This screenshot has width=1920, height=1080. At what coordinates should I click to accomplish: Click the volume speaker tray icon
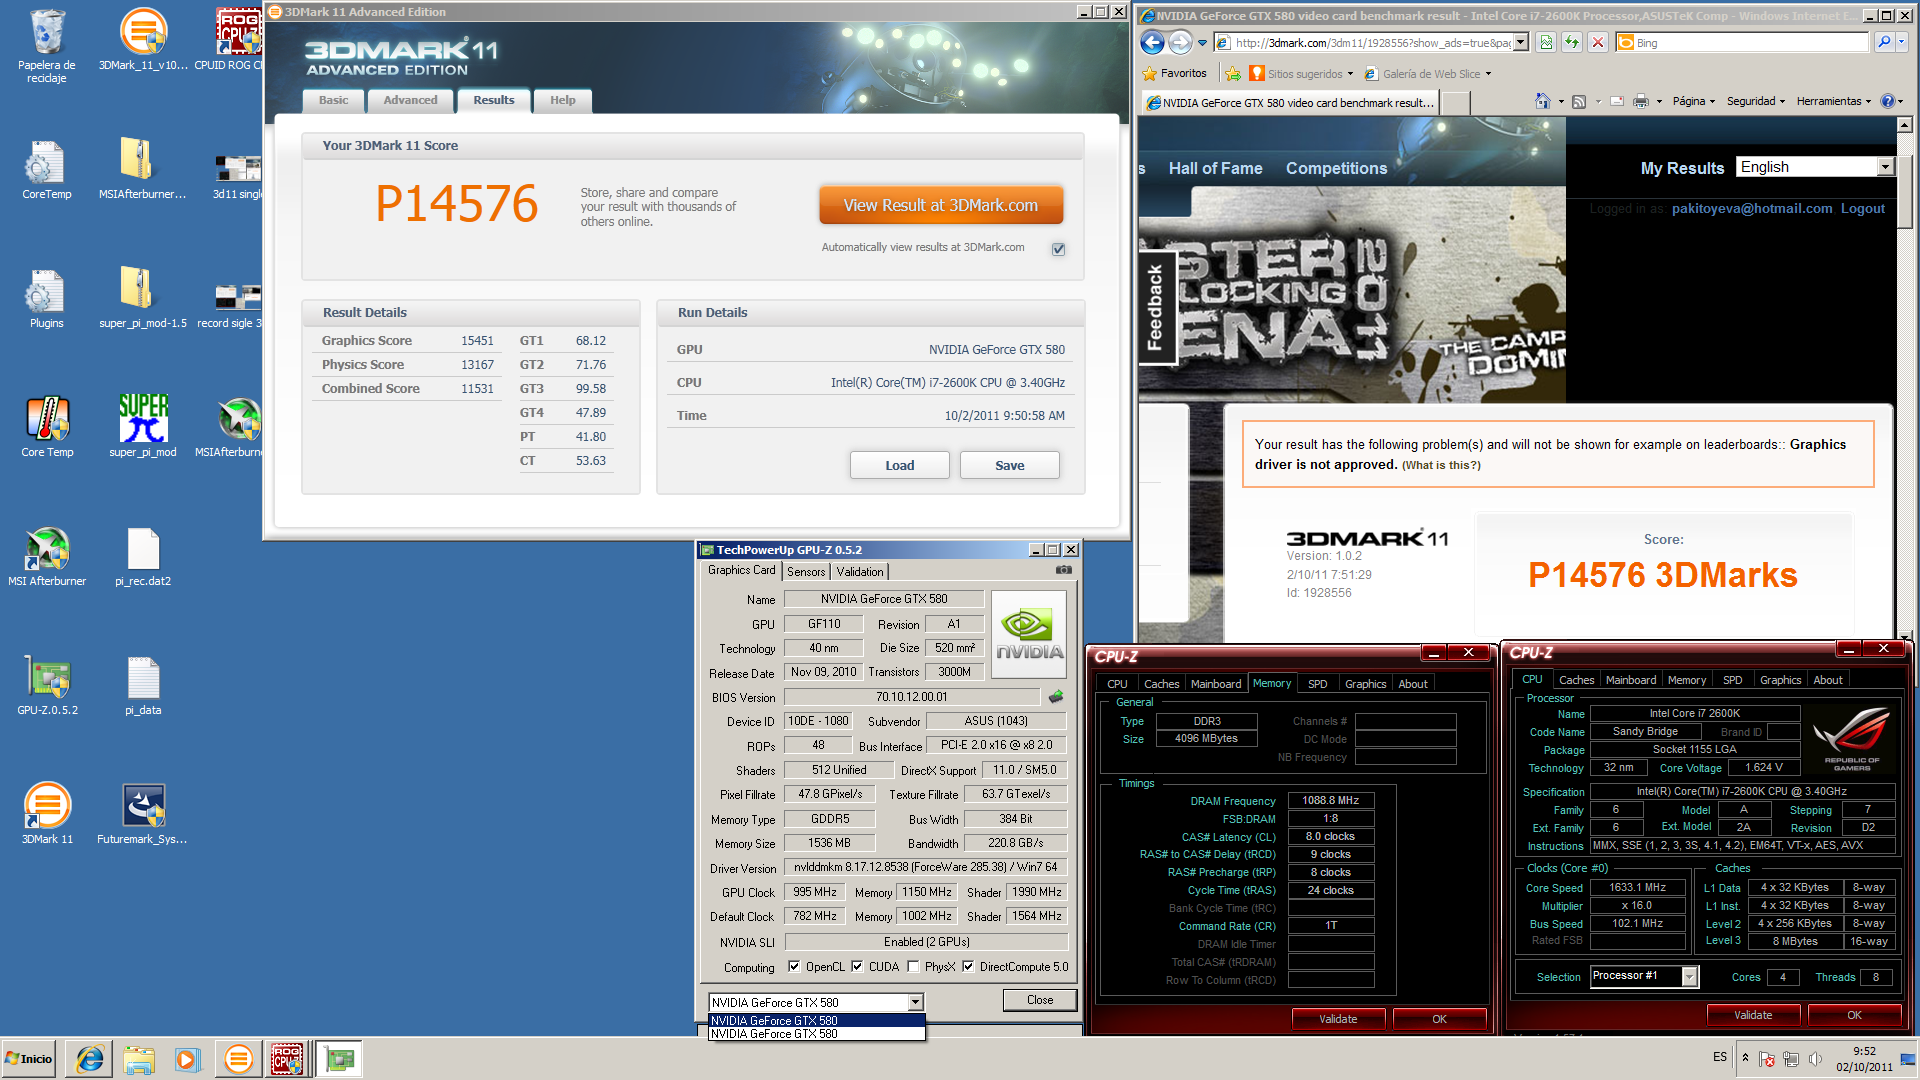click(x=1815, y=1059)
